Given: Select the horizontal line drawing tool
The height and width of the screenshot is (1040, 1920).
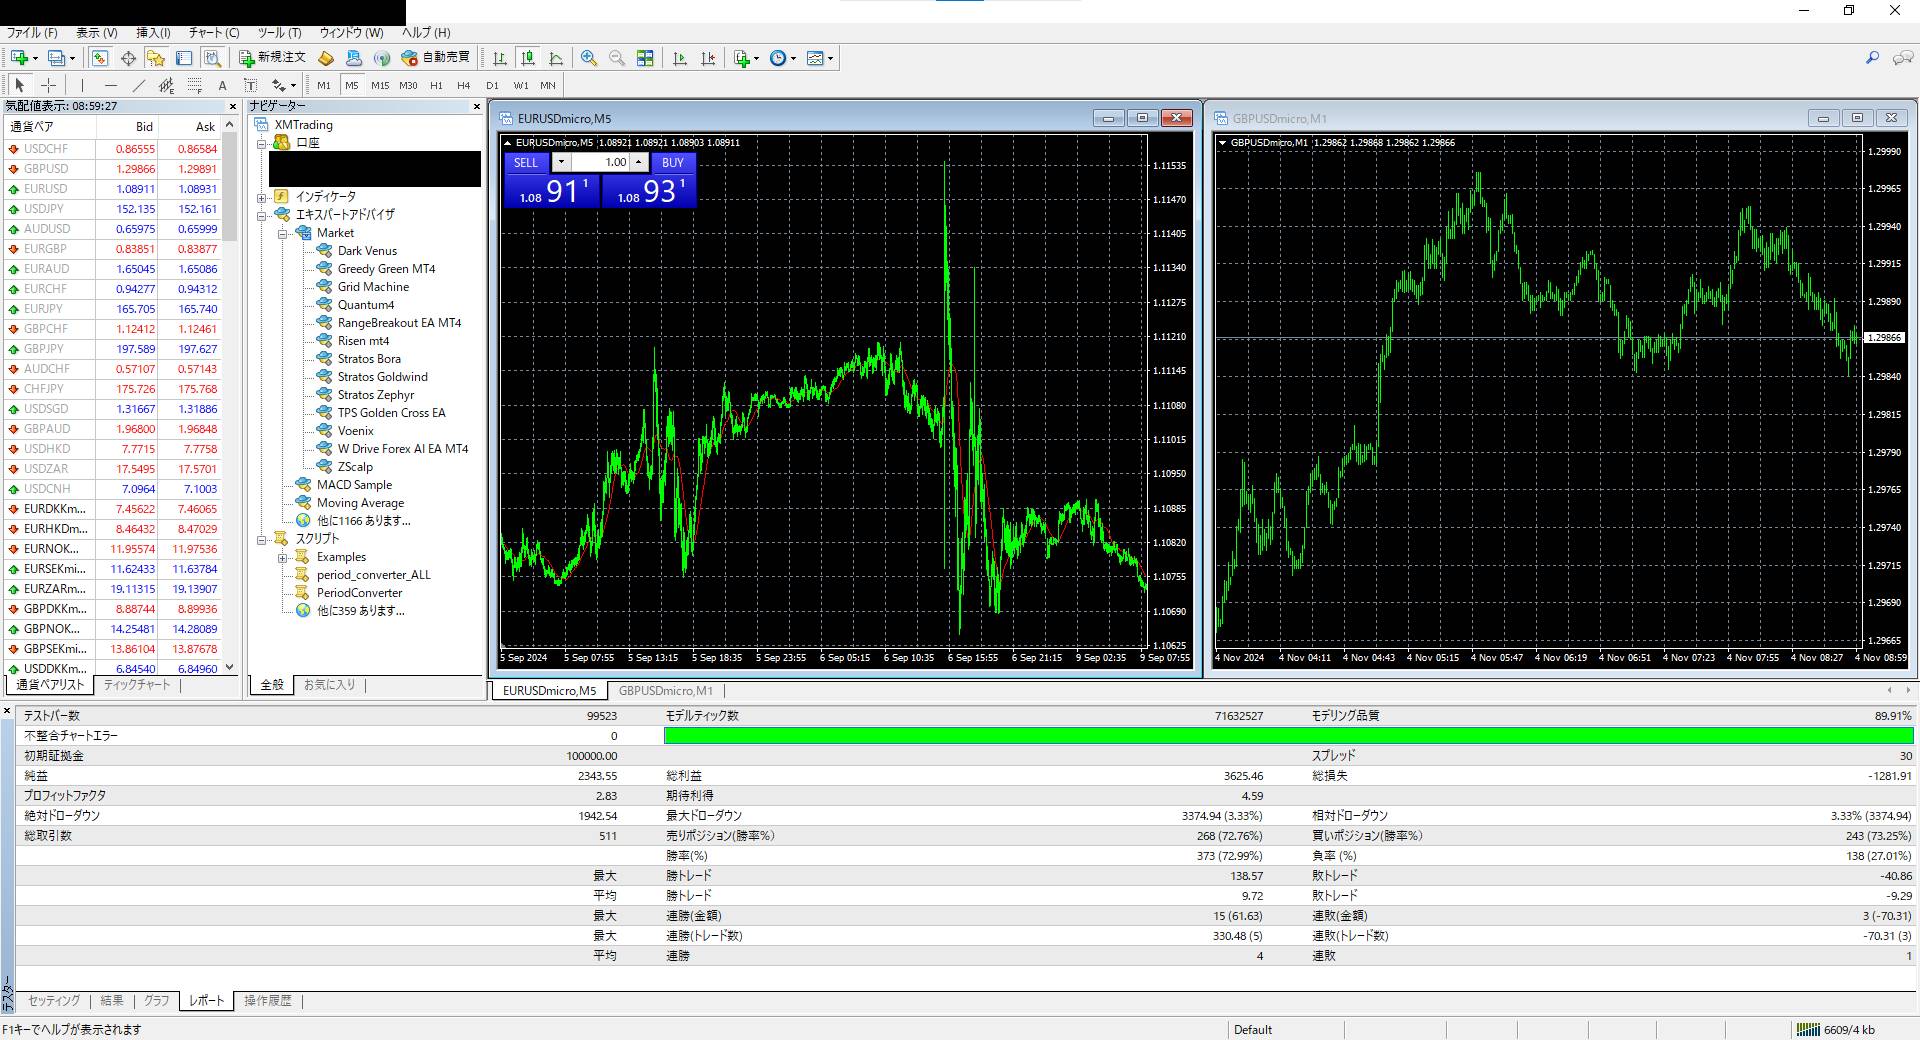Looking at the screenshot, I should (x=110, y=85).
